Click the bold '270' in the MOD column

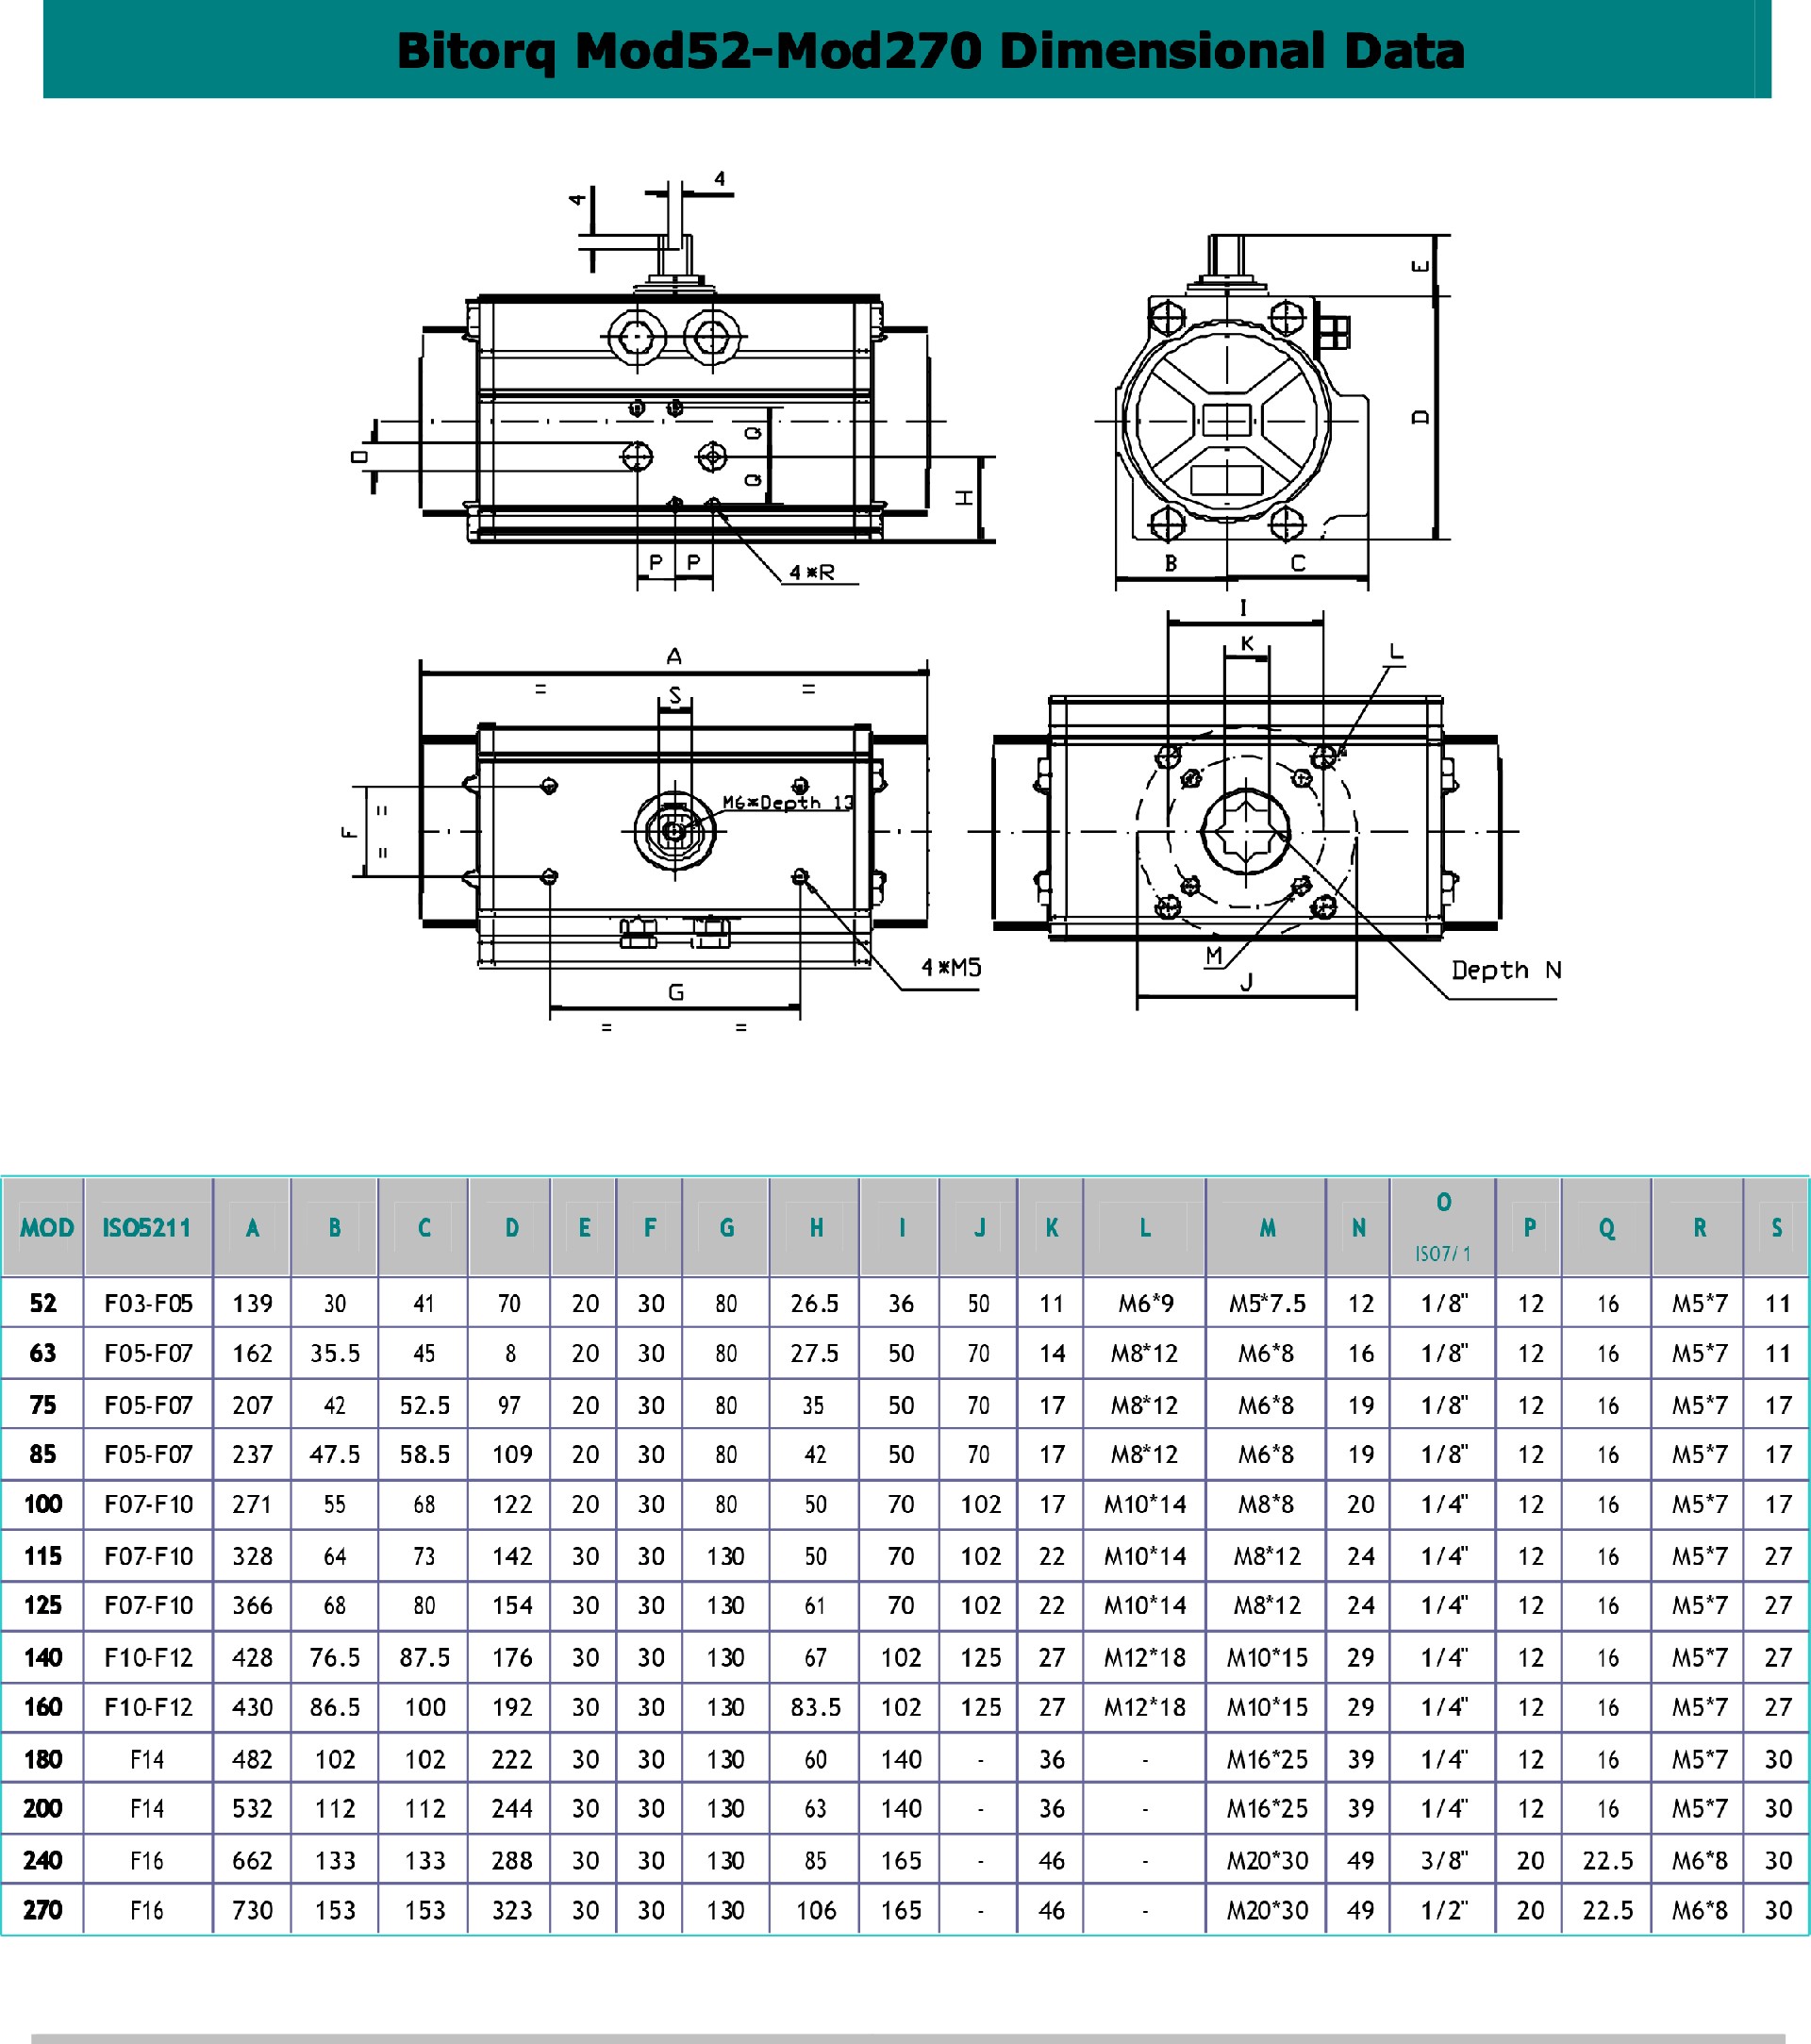(x=43, y=1911)
